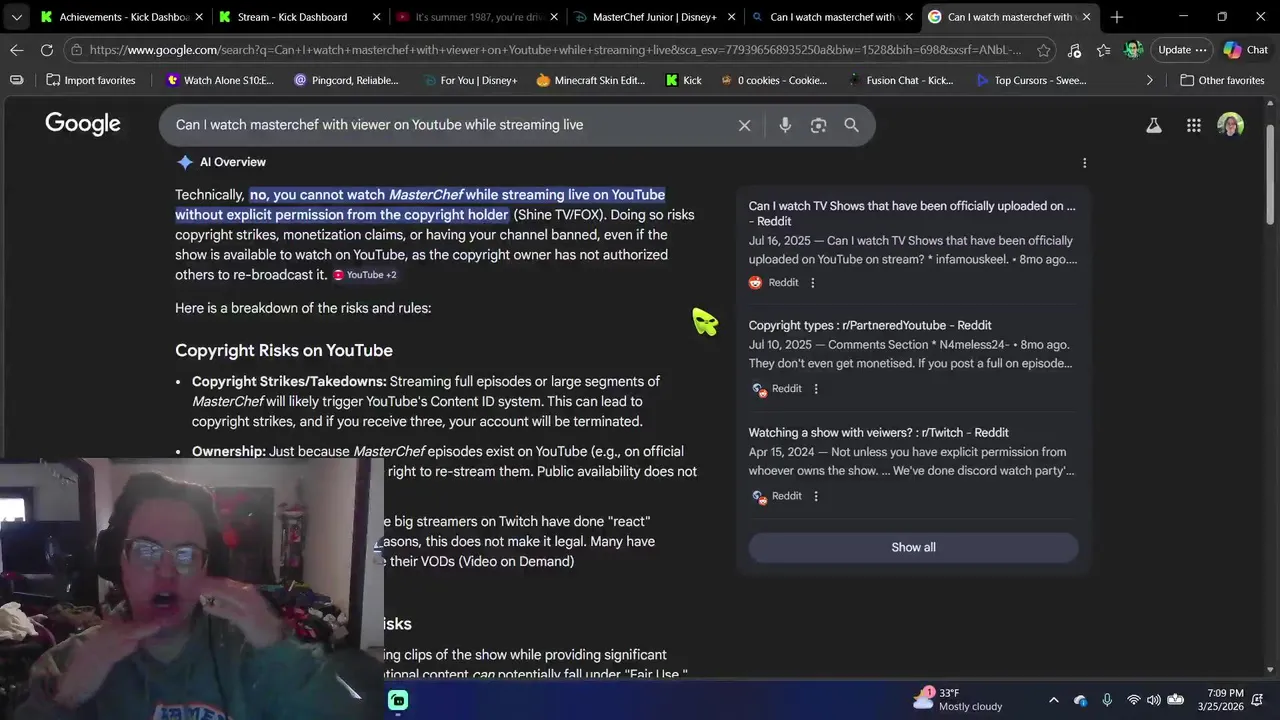
Task: Open Wi-Fi network settings in tray
Action: pos(1133,700)
